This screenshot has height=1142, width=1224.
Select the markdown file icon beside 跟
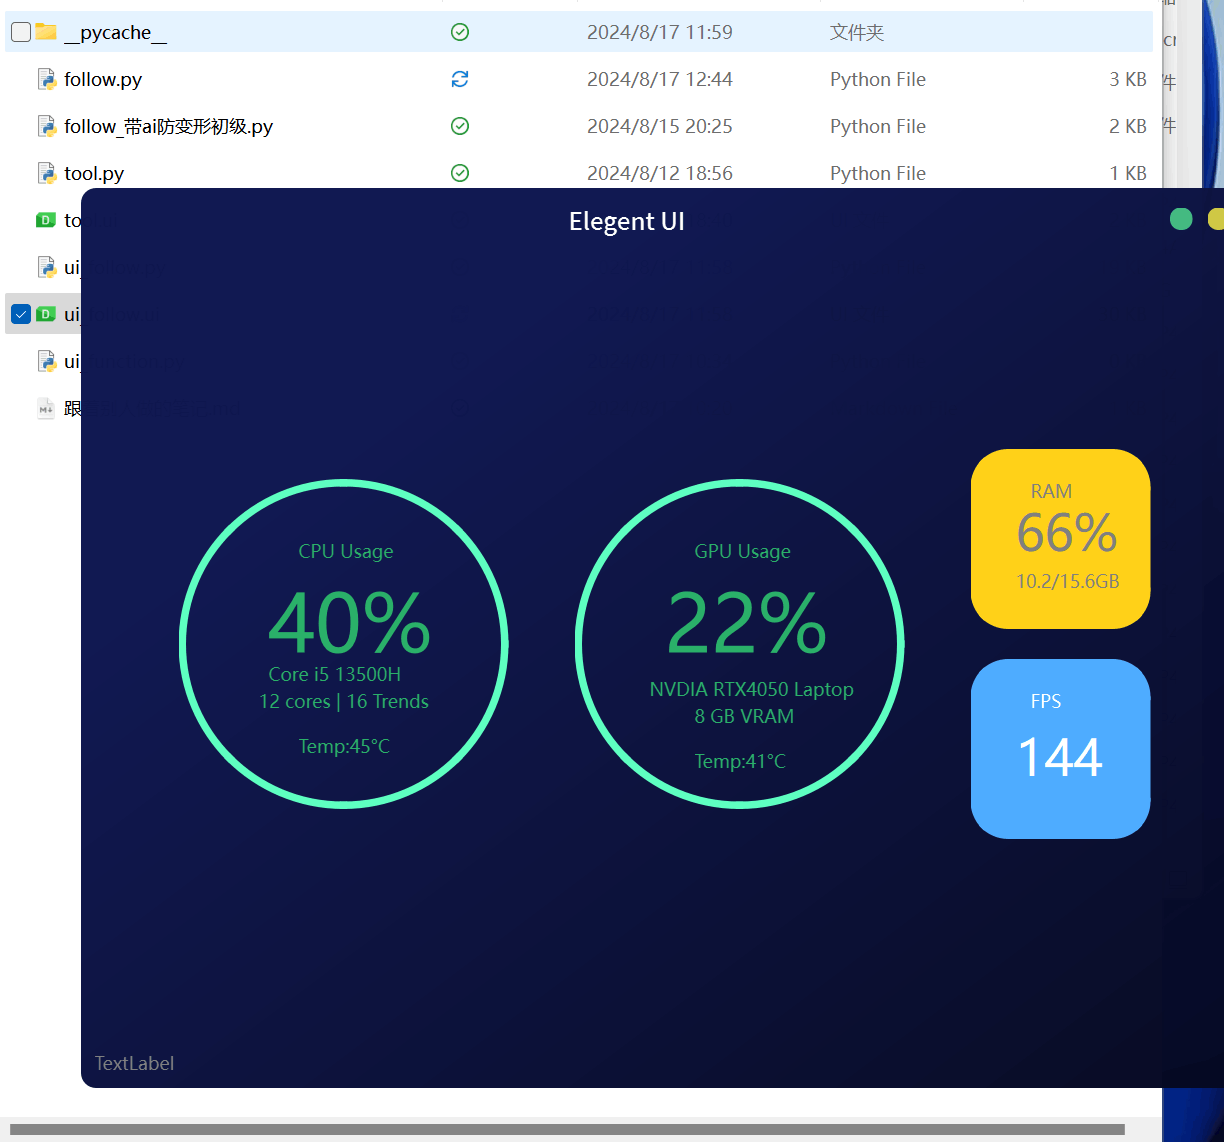46,408
